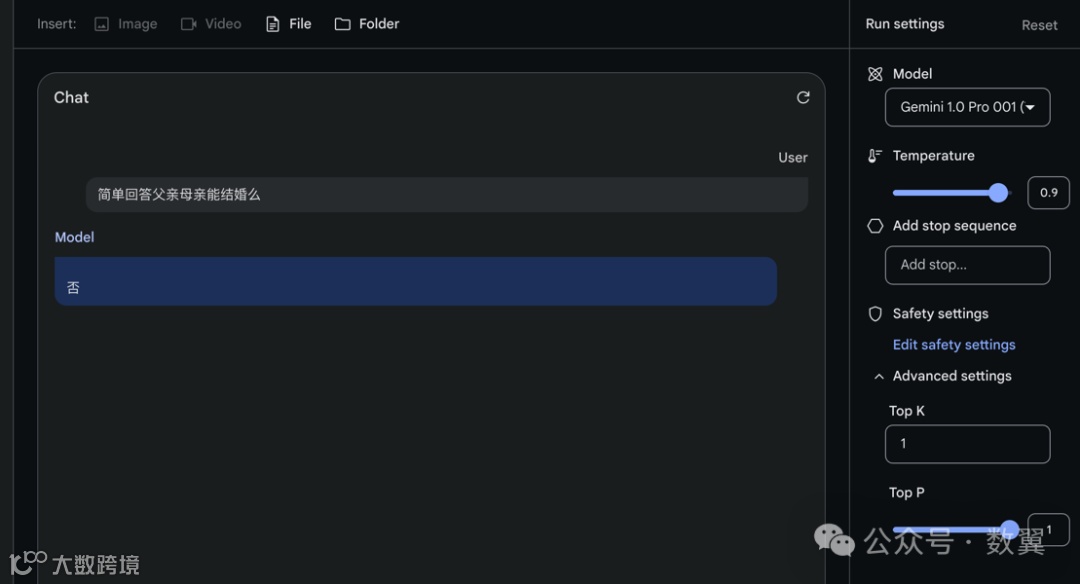Screen dimensions: 1080x584
Task: Select the user message text box
Action: click(x=446, y=195)
